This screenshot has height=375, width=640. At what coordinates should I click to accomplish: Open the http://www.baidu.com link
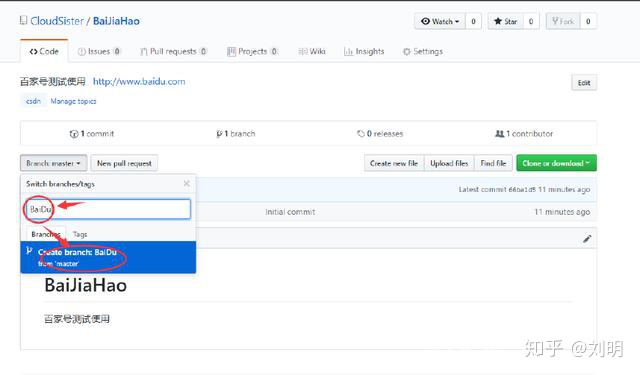click(x=139, y=82)
